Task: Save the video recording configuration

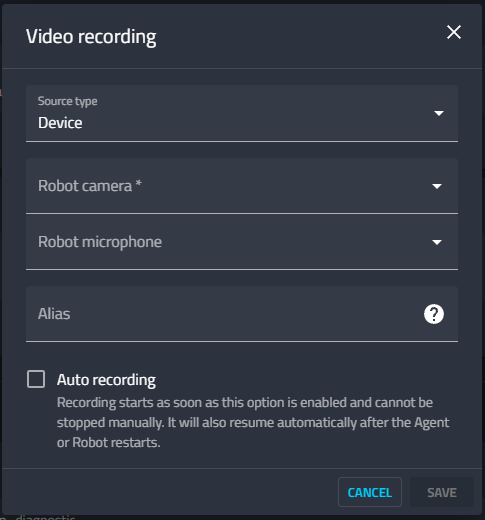Action: click(442, 492)
